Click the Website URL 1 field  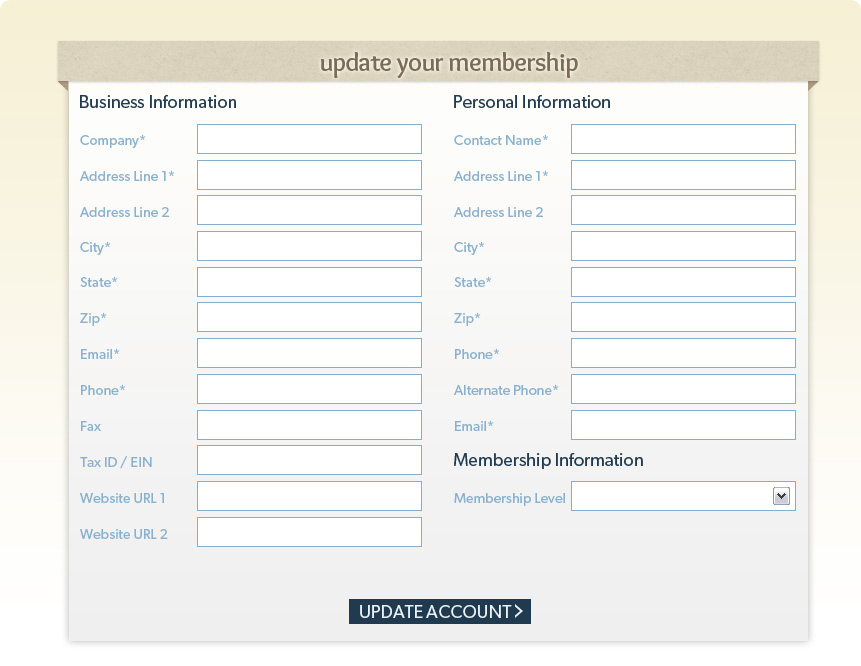(x=309, y=496)
